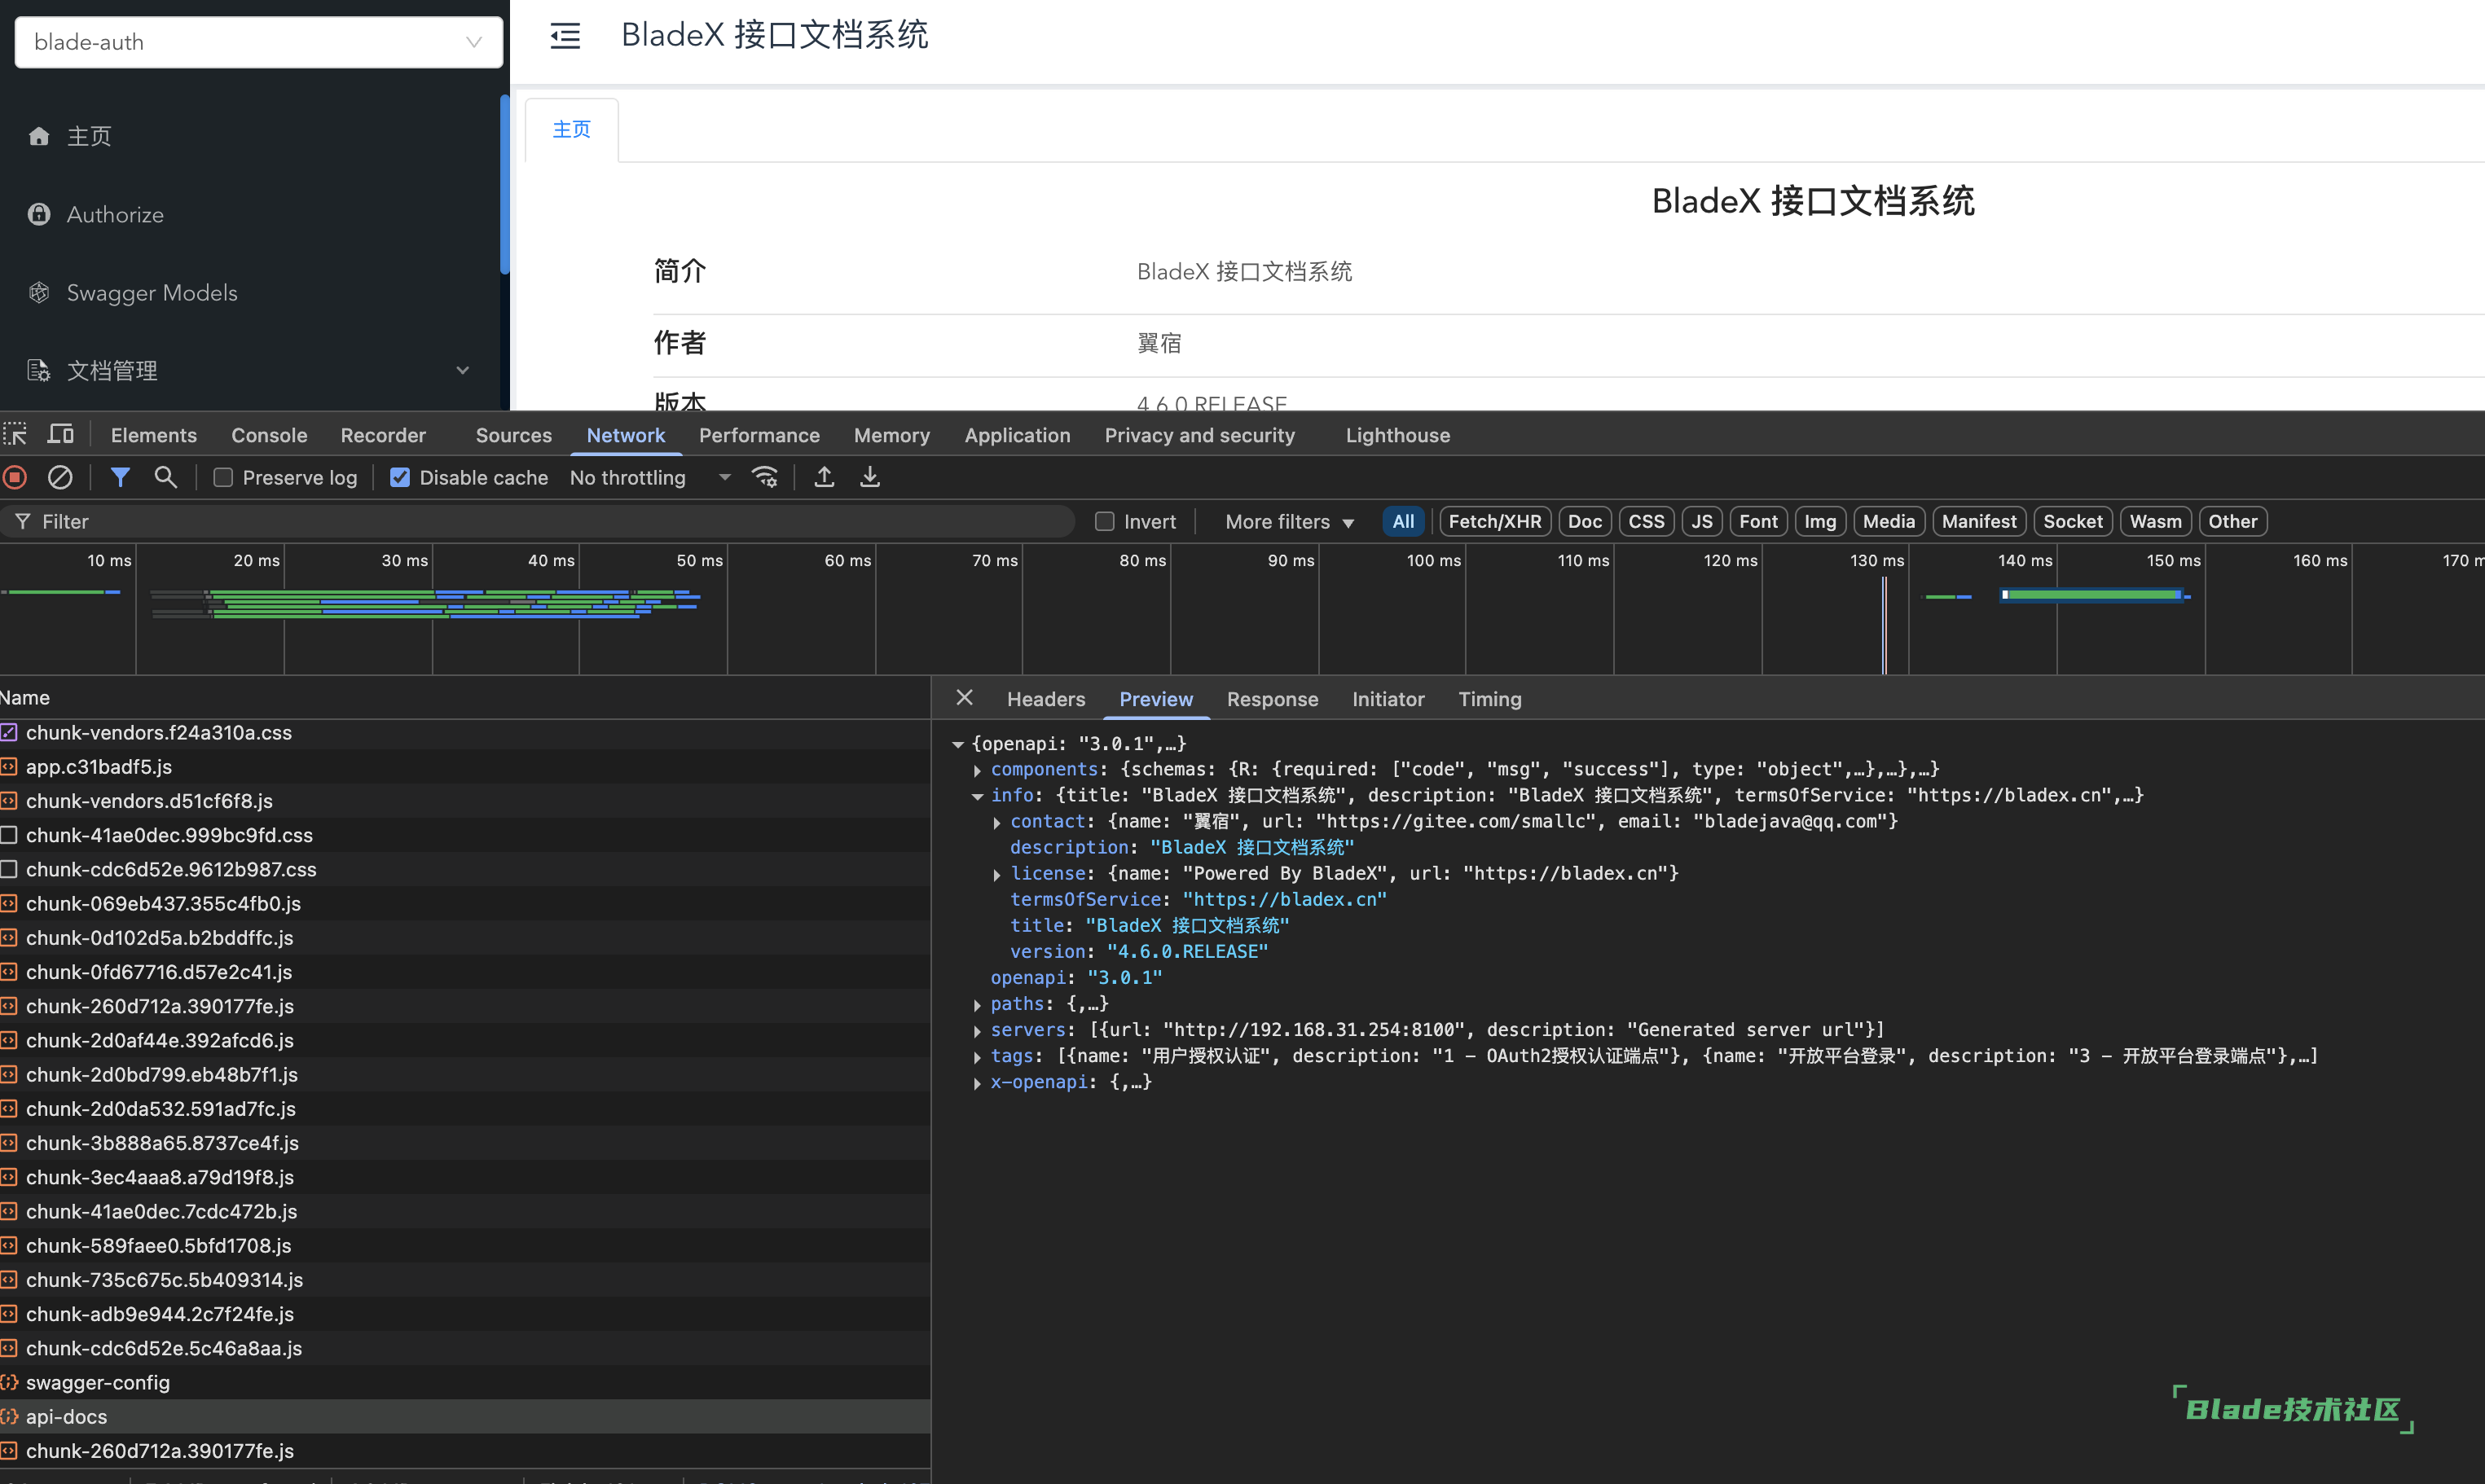Screen dimensions: 2485x1484
Task: Switch to the Console tab
Action: click(x=269, y=435)
